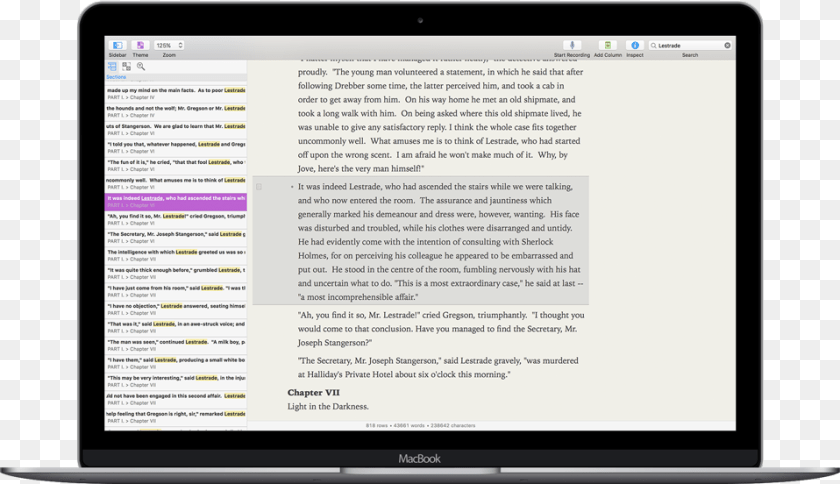Select result "The fun of it is," he cried
840x484 pixels.
click(176, 166)
